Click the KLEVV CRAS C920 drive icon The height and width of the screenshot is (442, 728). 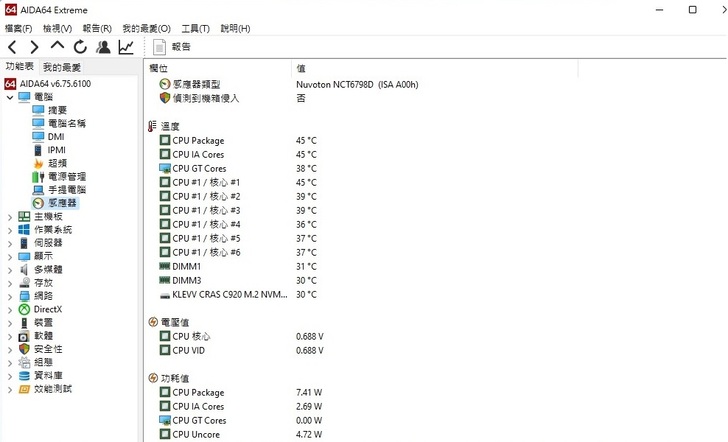click(x=165, y=295)
